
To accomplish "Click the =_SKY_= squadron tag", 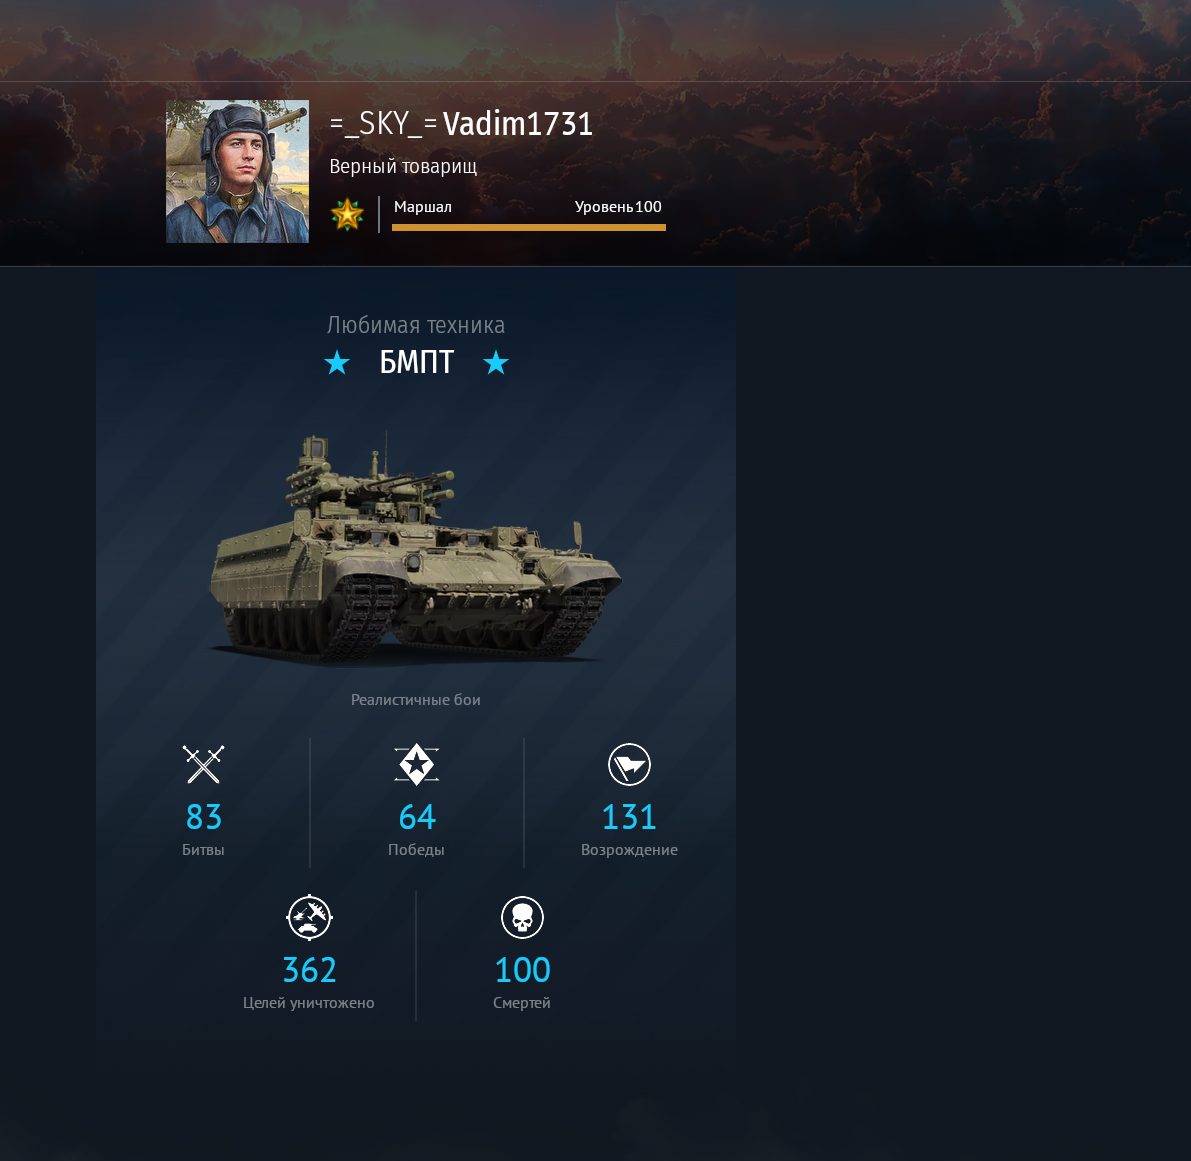I will point(384,124).
